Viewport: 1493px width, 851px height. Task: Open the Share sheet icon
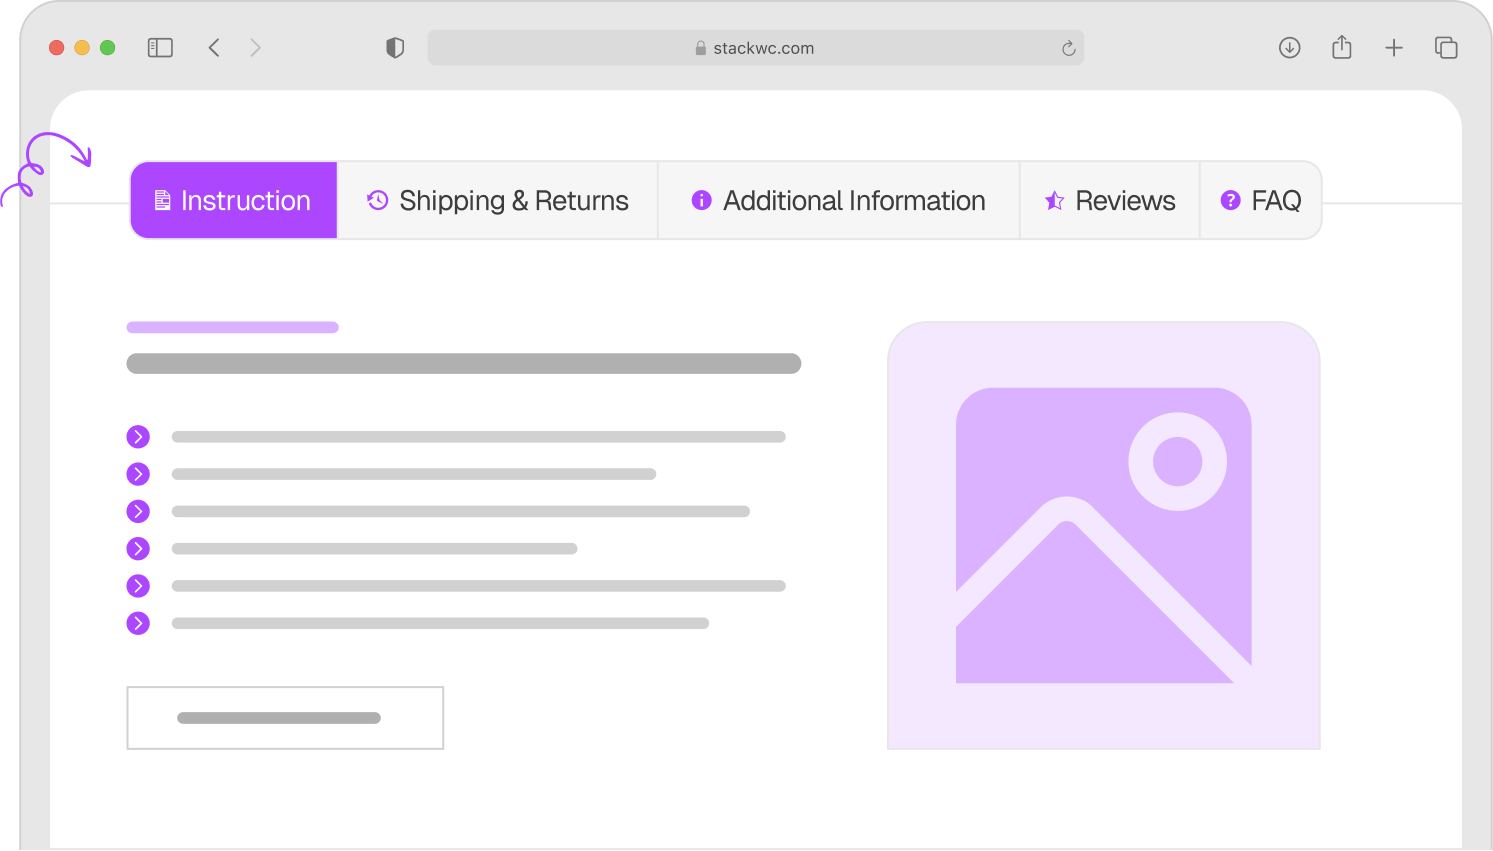coord(1342,48)
